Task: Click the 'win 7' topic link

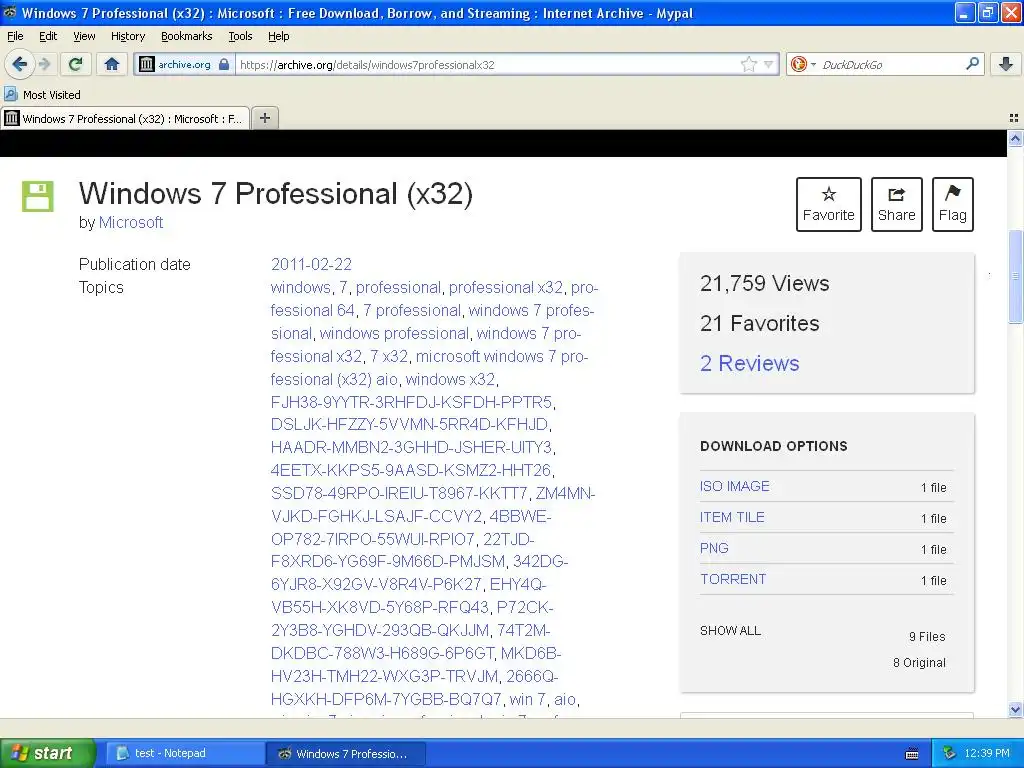Action: point(527,699)
